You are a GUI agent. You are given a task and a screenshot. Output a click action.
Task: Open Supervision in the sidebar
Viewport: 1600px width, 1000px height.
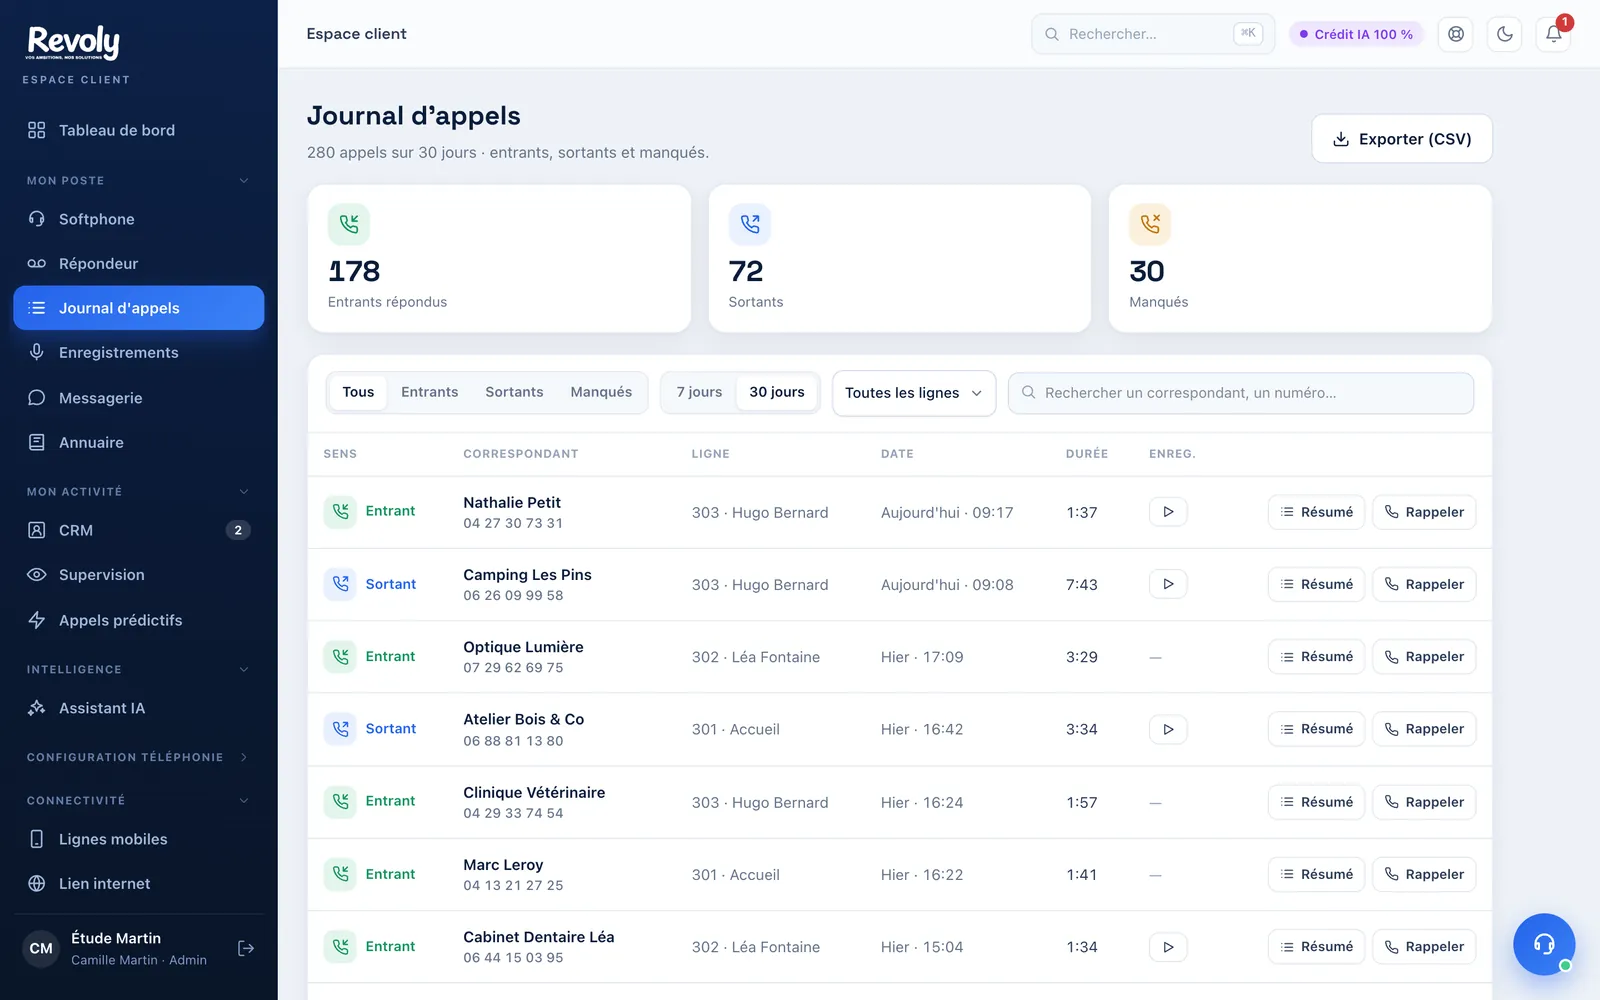point(139,575)
